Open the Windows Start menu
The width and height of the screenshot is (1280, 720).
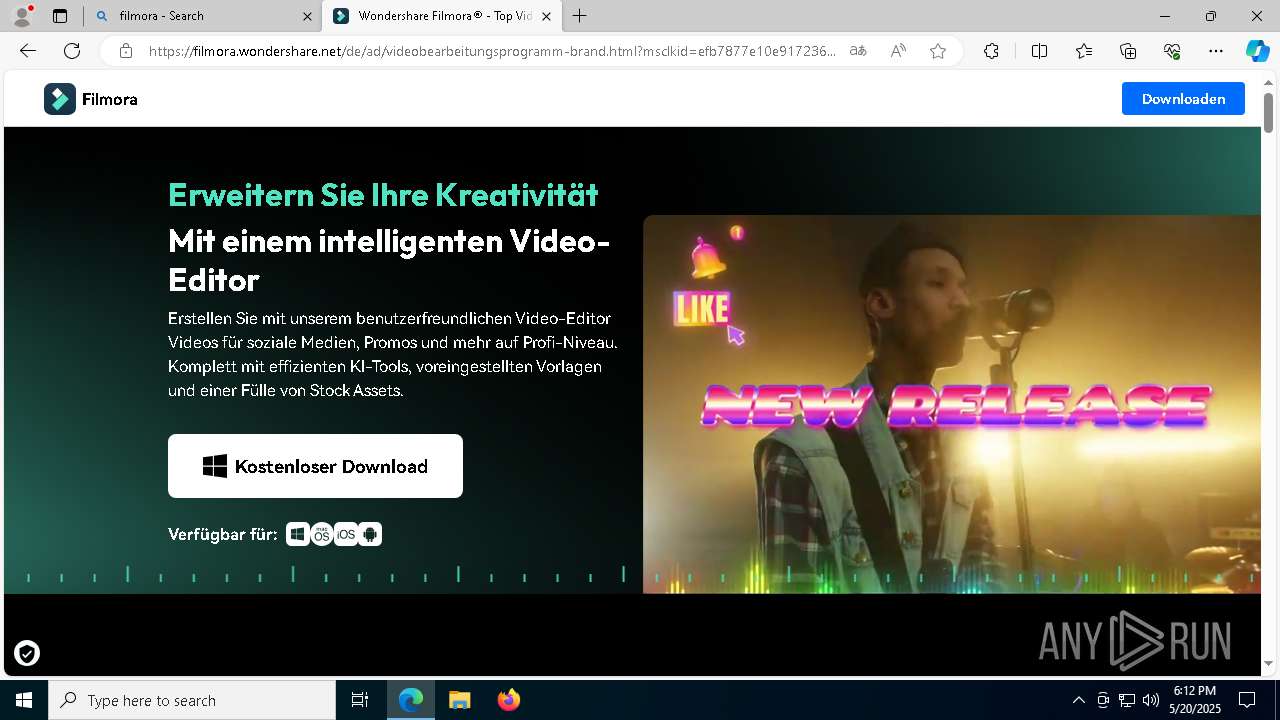[x=24, y=700]
